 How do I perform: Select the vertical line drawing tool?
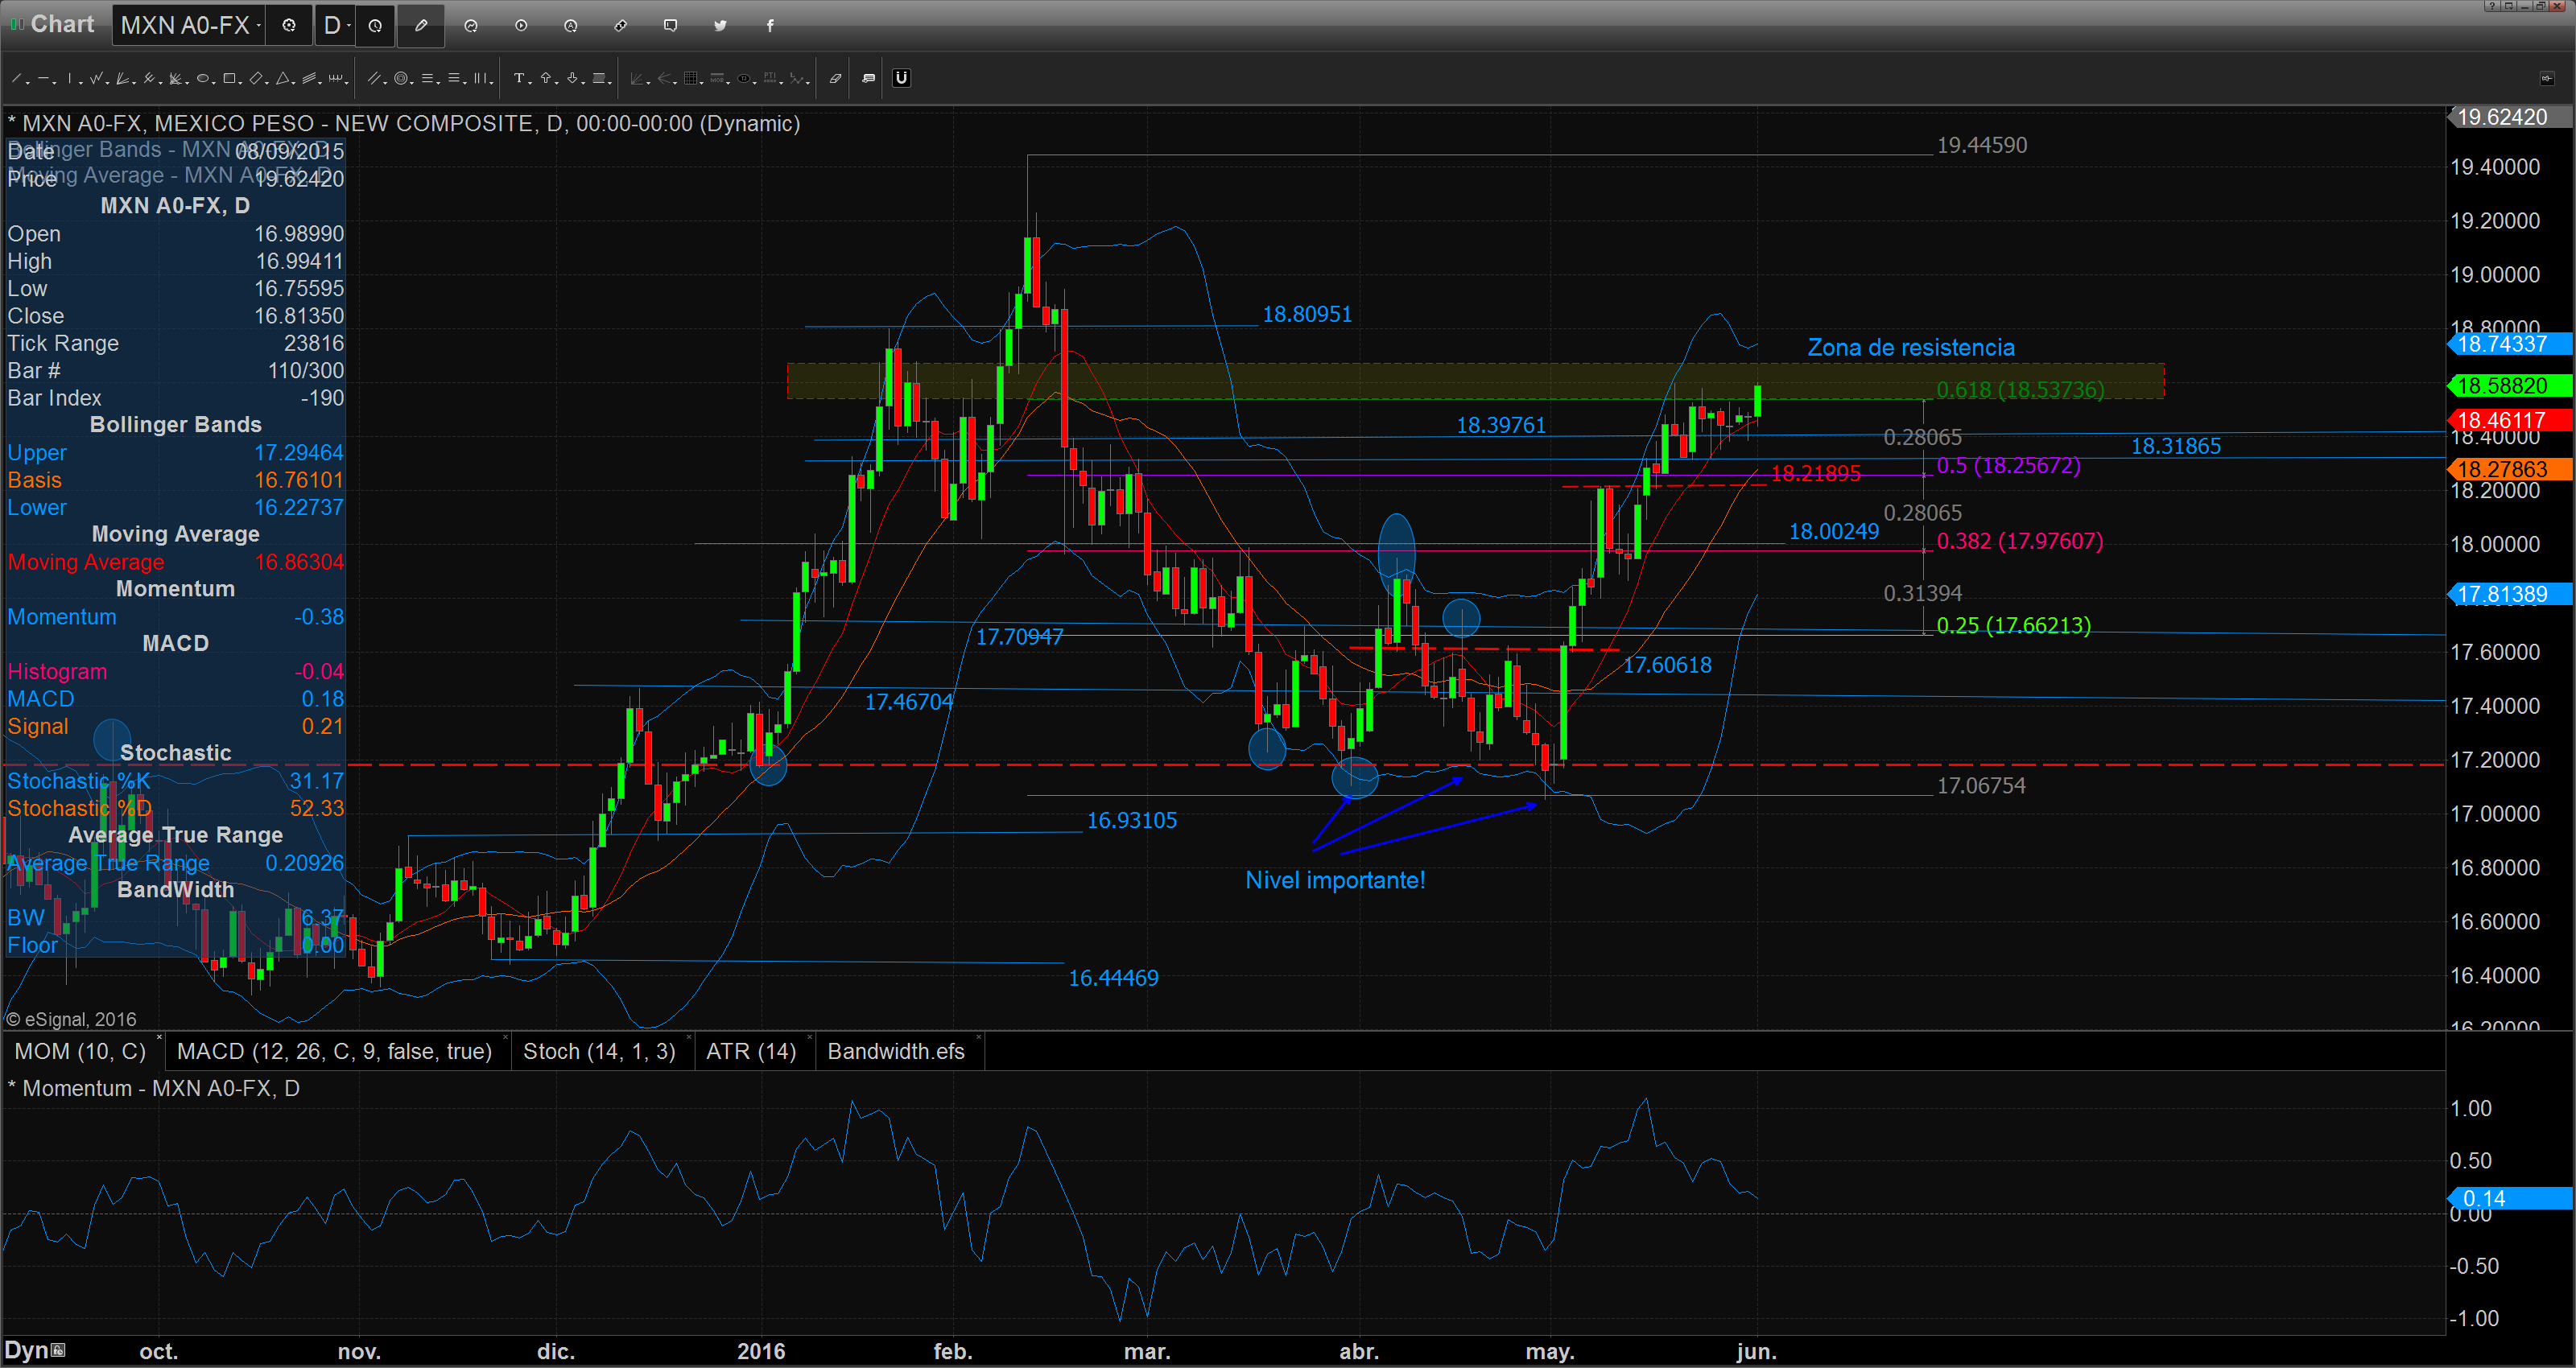click(70, 78)
